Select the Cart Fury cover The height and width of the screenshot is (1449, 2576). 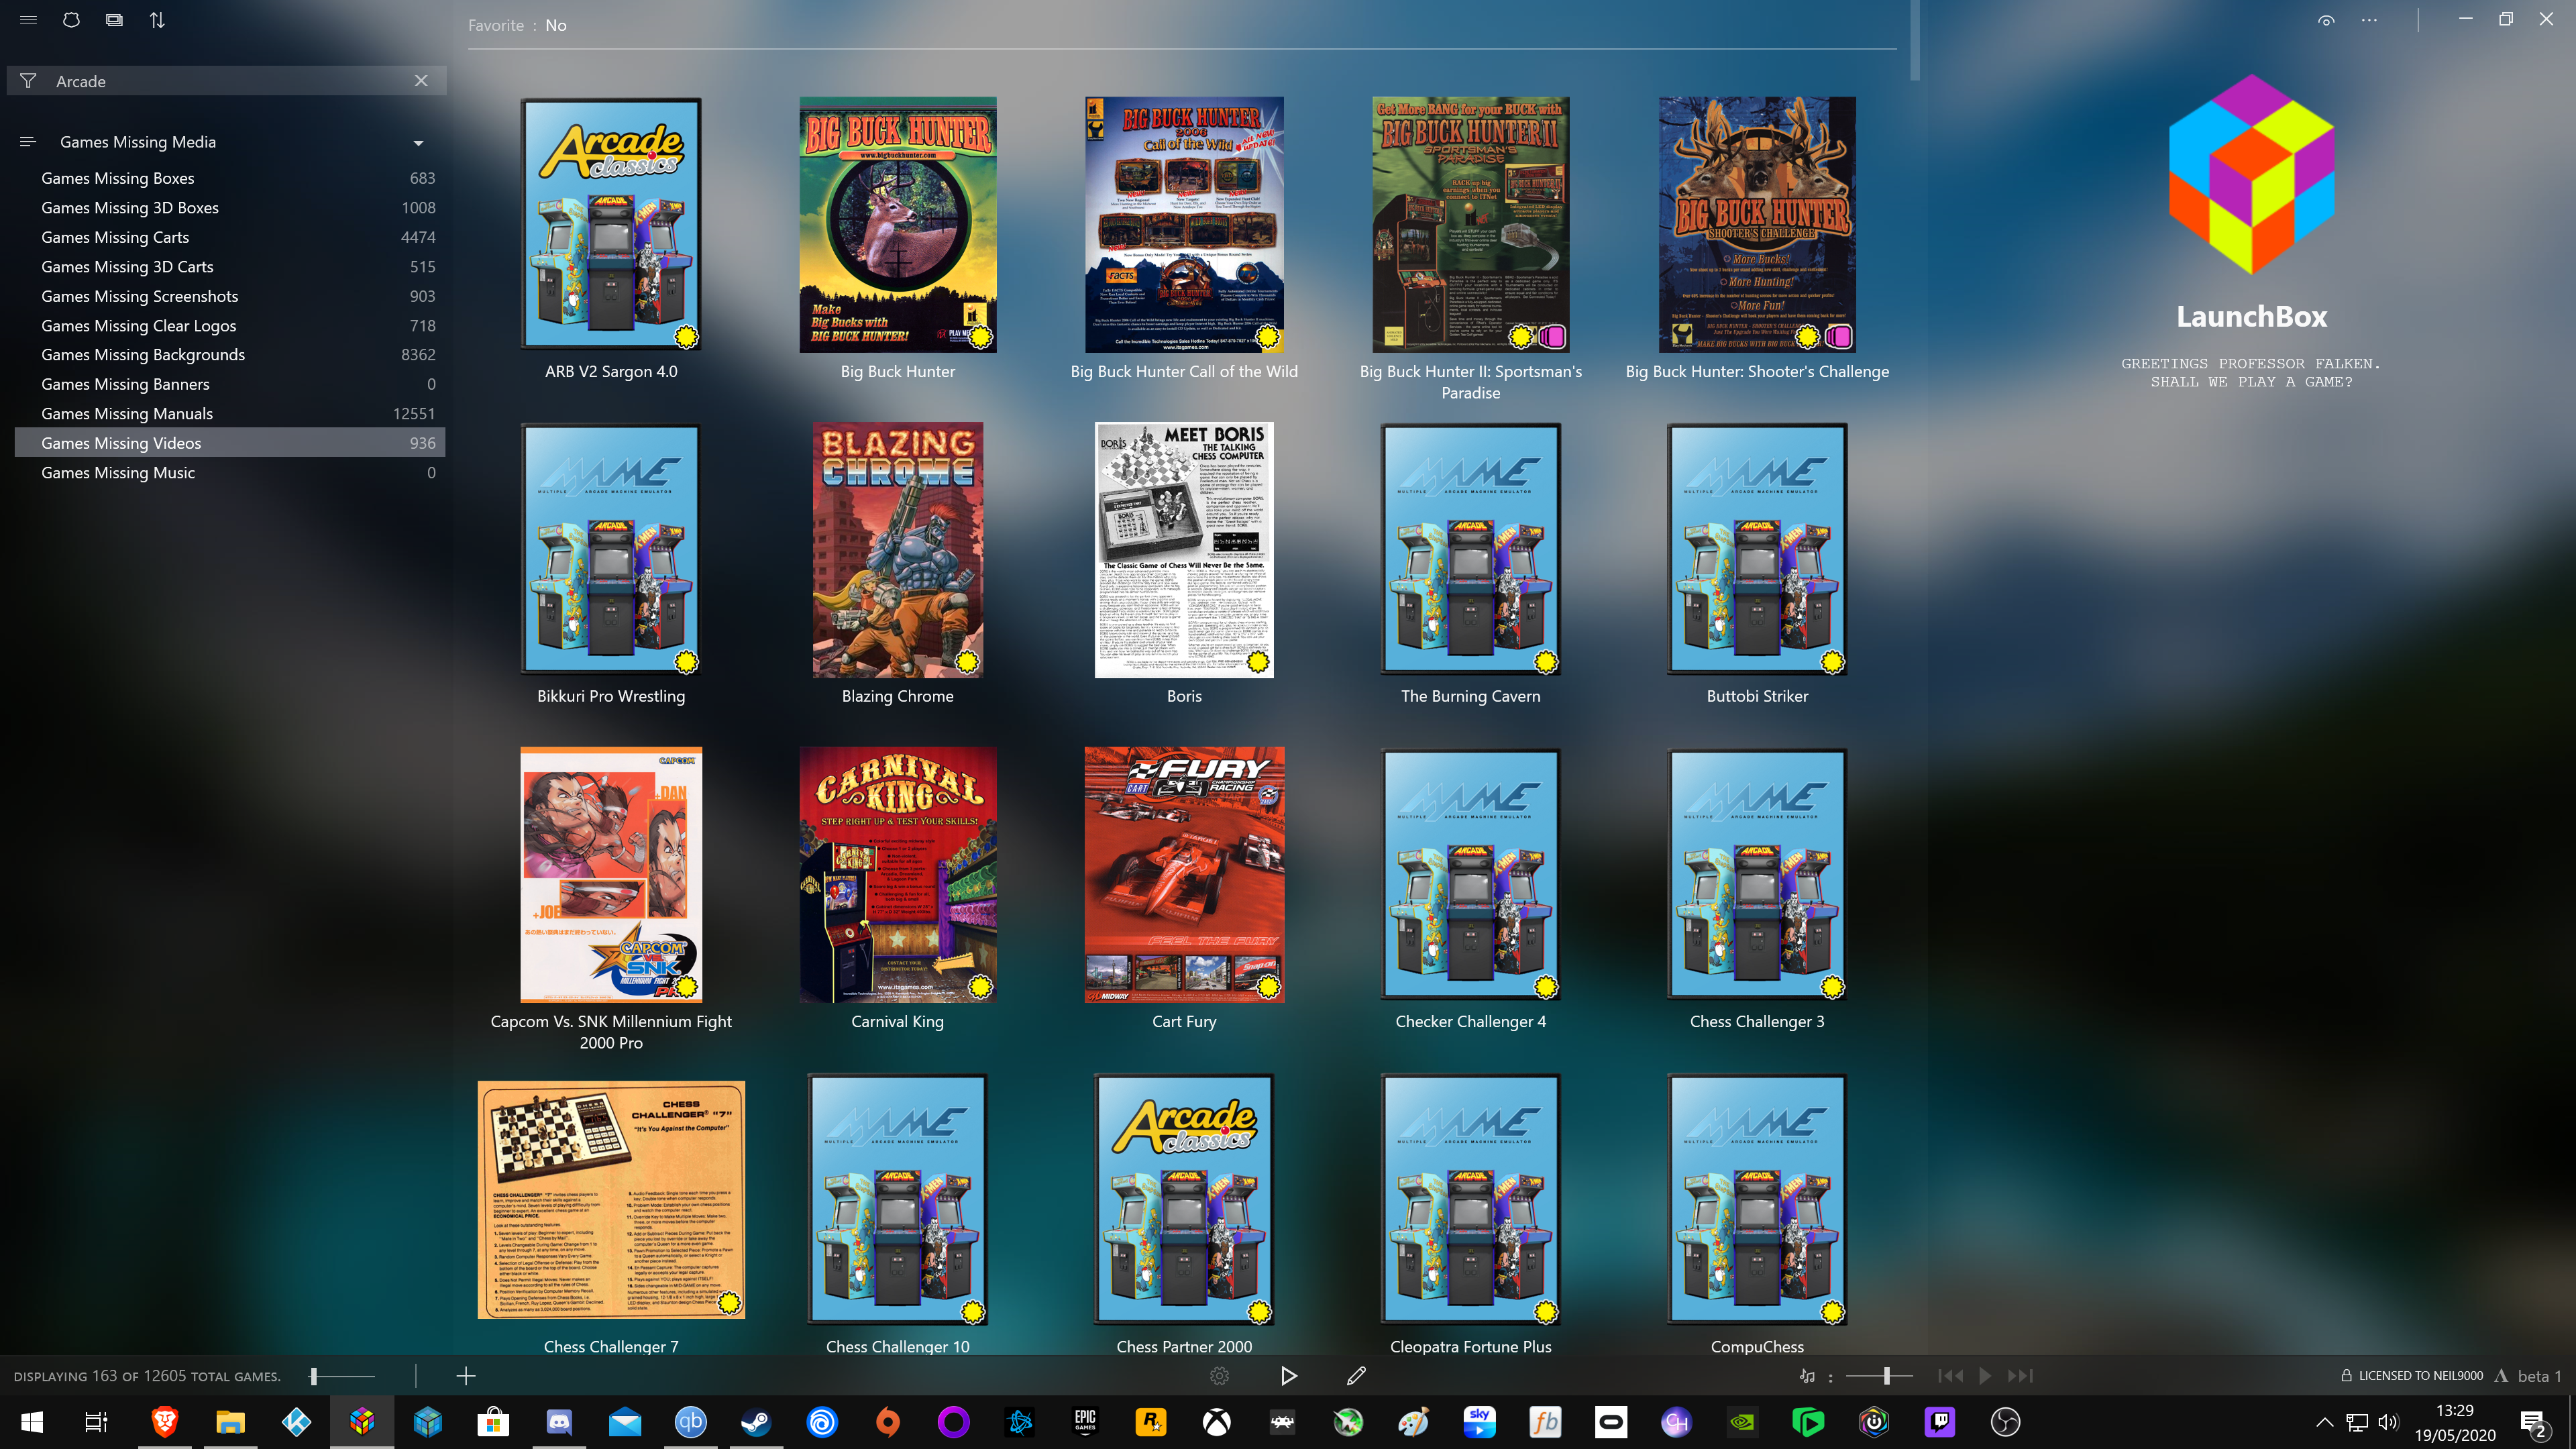click(x=1184, y=875)
